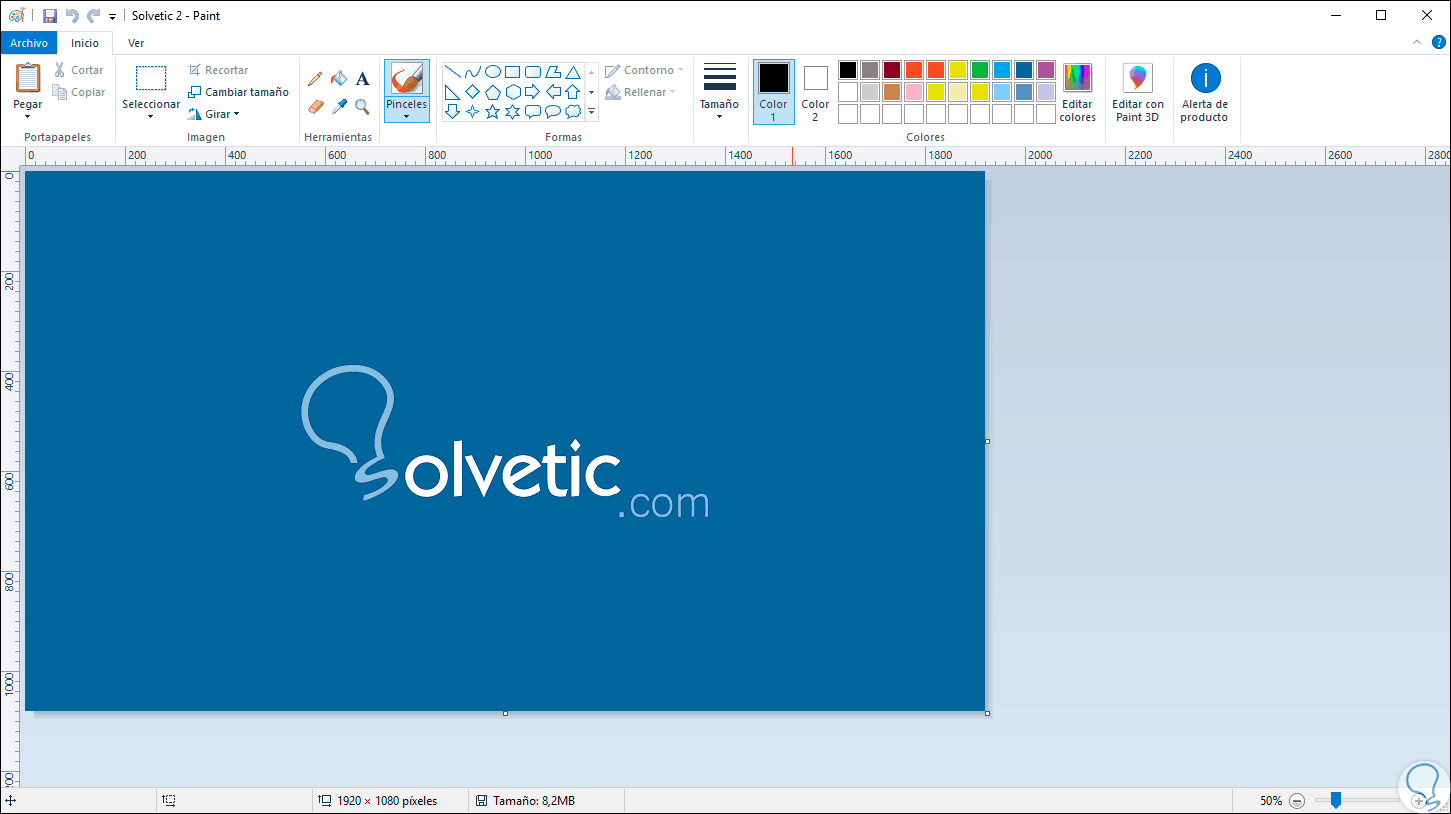Select the Diamond shape
The width and height of the screenshot is (1451, 814).
click(472, 92)
